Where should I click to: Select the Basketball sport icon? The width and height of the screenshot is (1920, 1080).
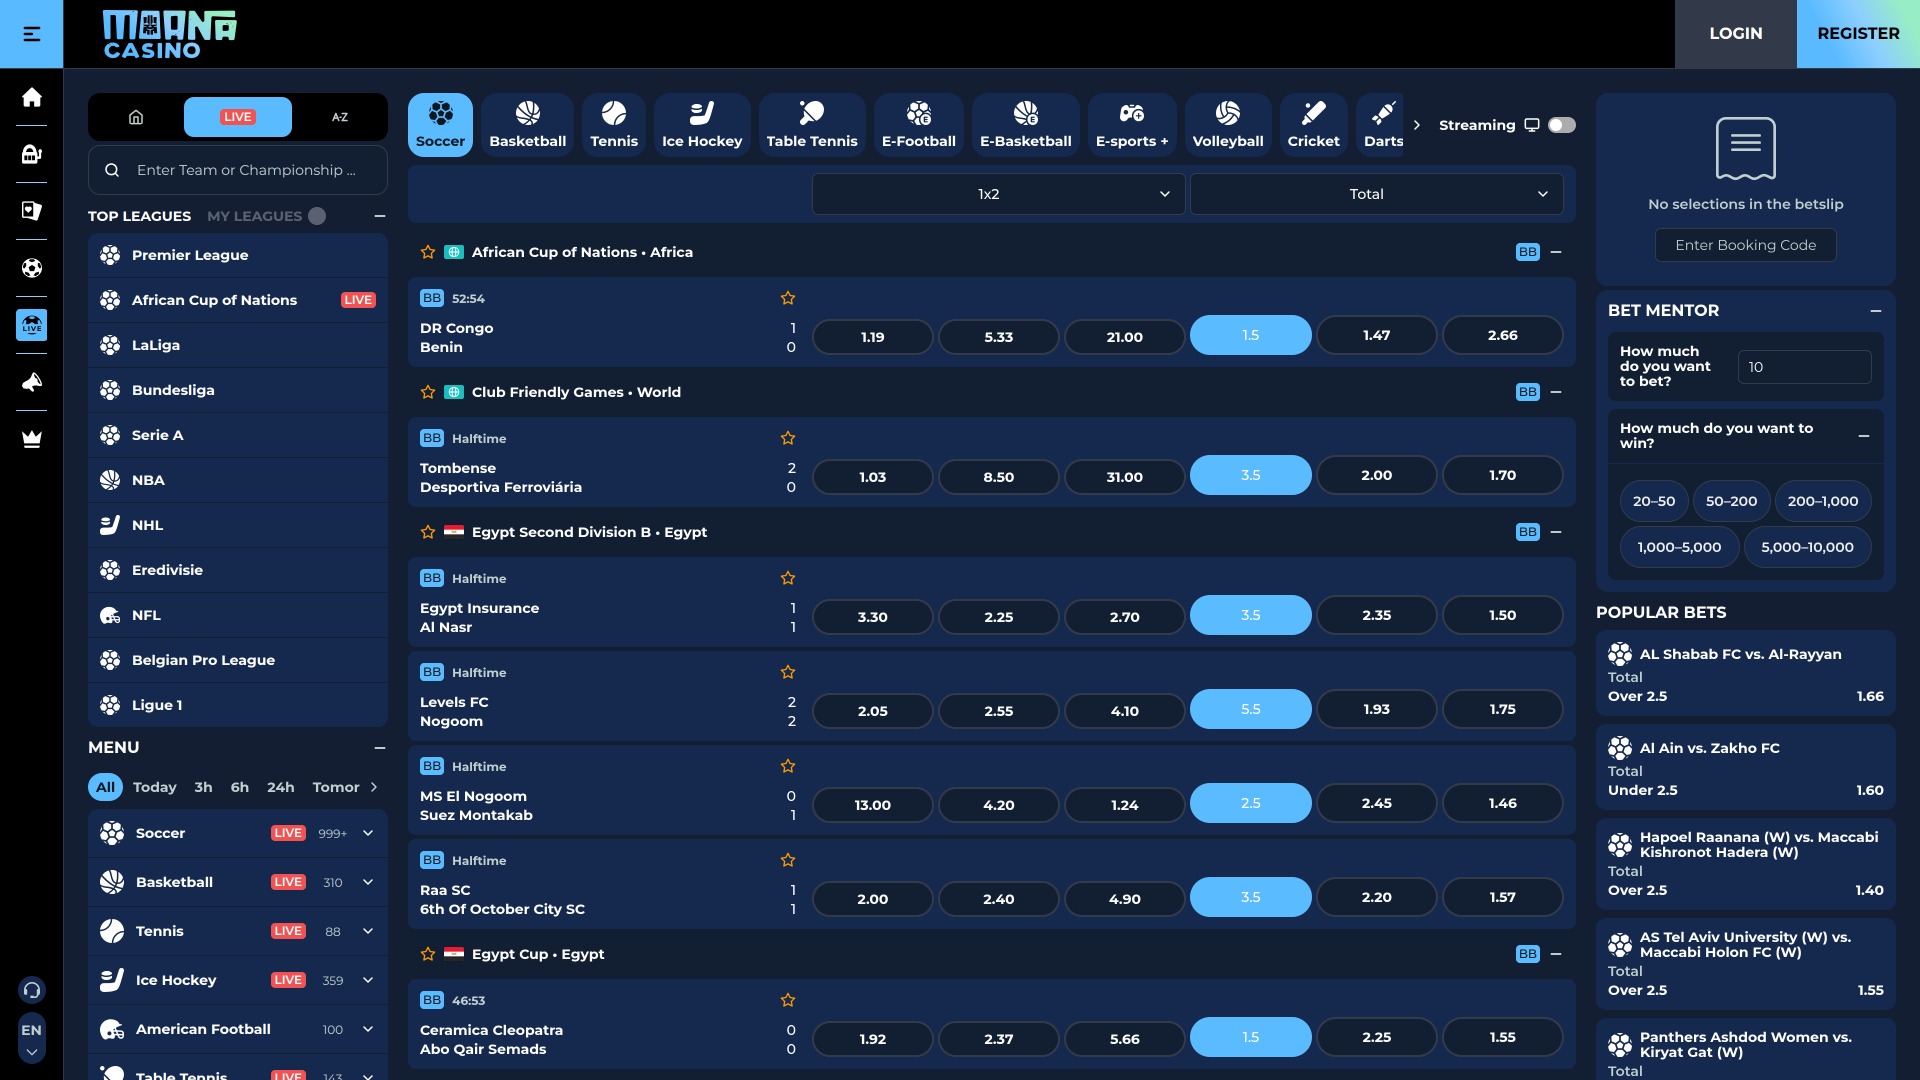coord(527,125)
